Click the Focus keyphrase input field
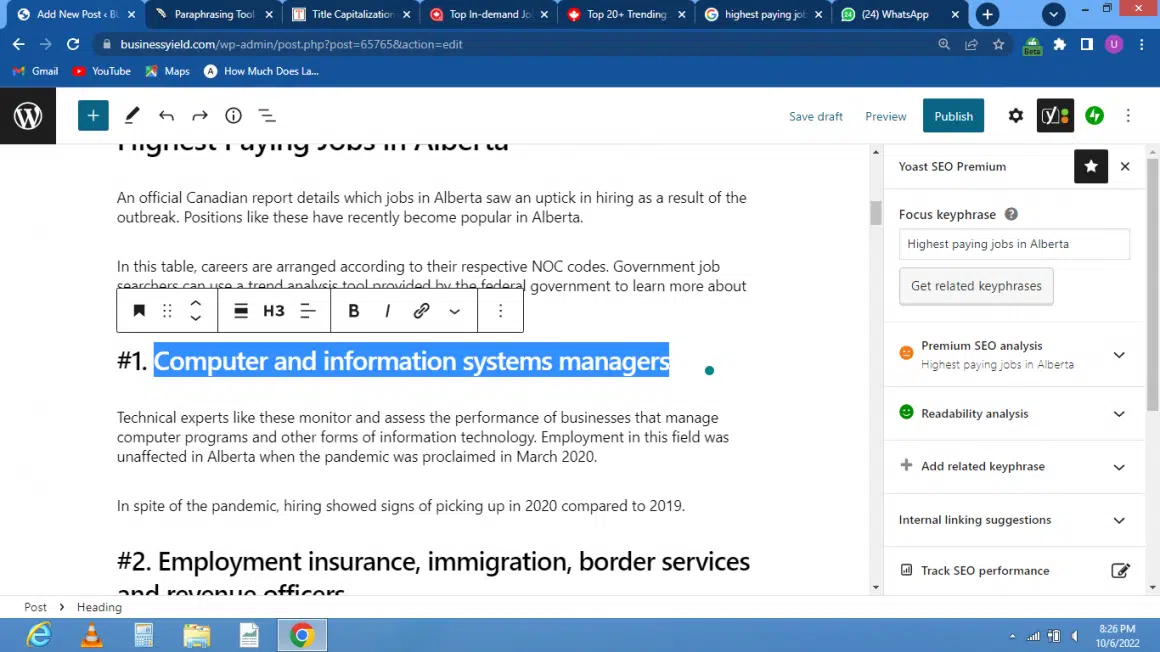1160x652 pixels. pos(1014,244)
